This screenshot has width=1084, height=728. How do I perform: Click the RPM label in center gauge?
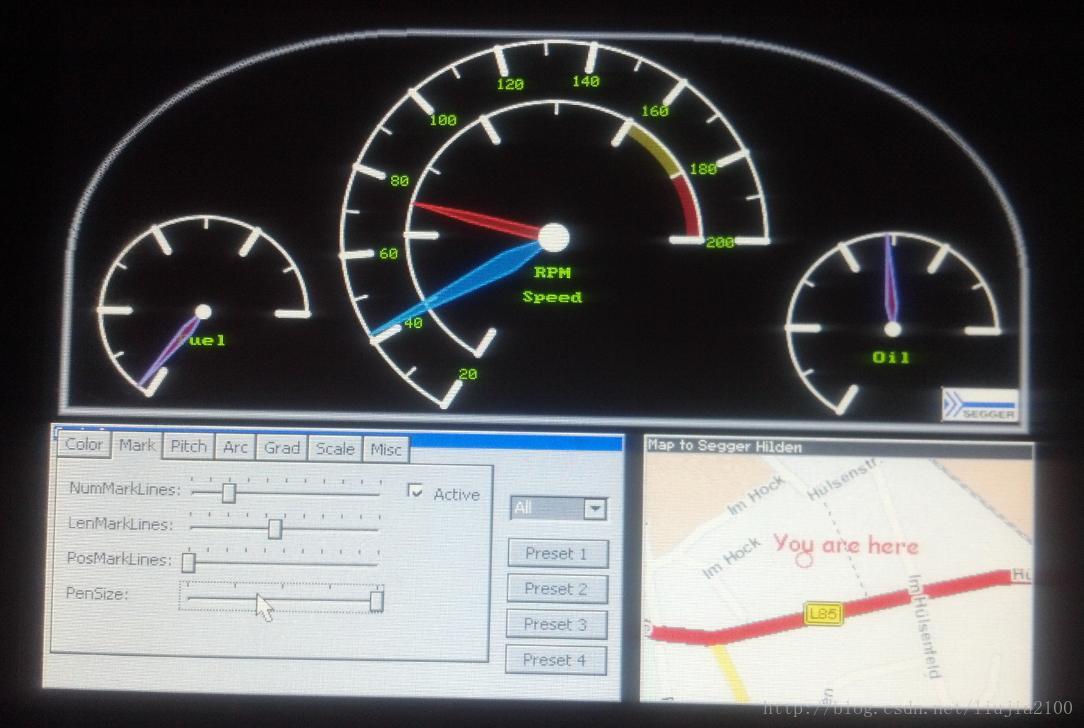(552, 272)
